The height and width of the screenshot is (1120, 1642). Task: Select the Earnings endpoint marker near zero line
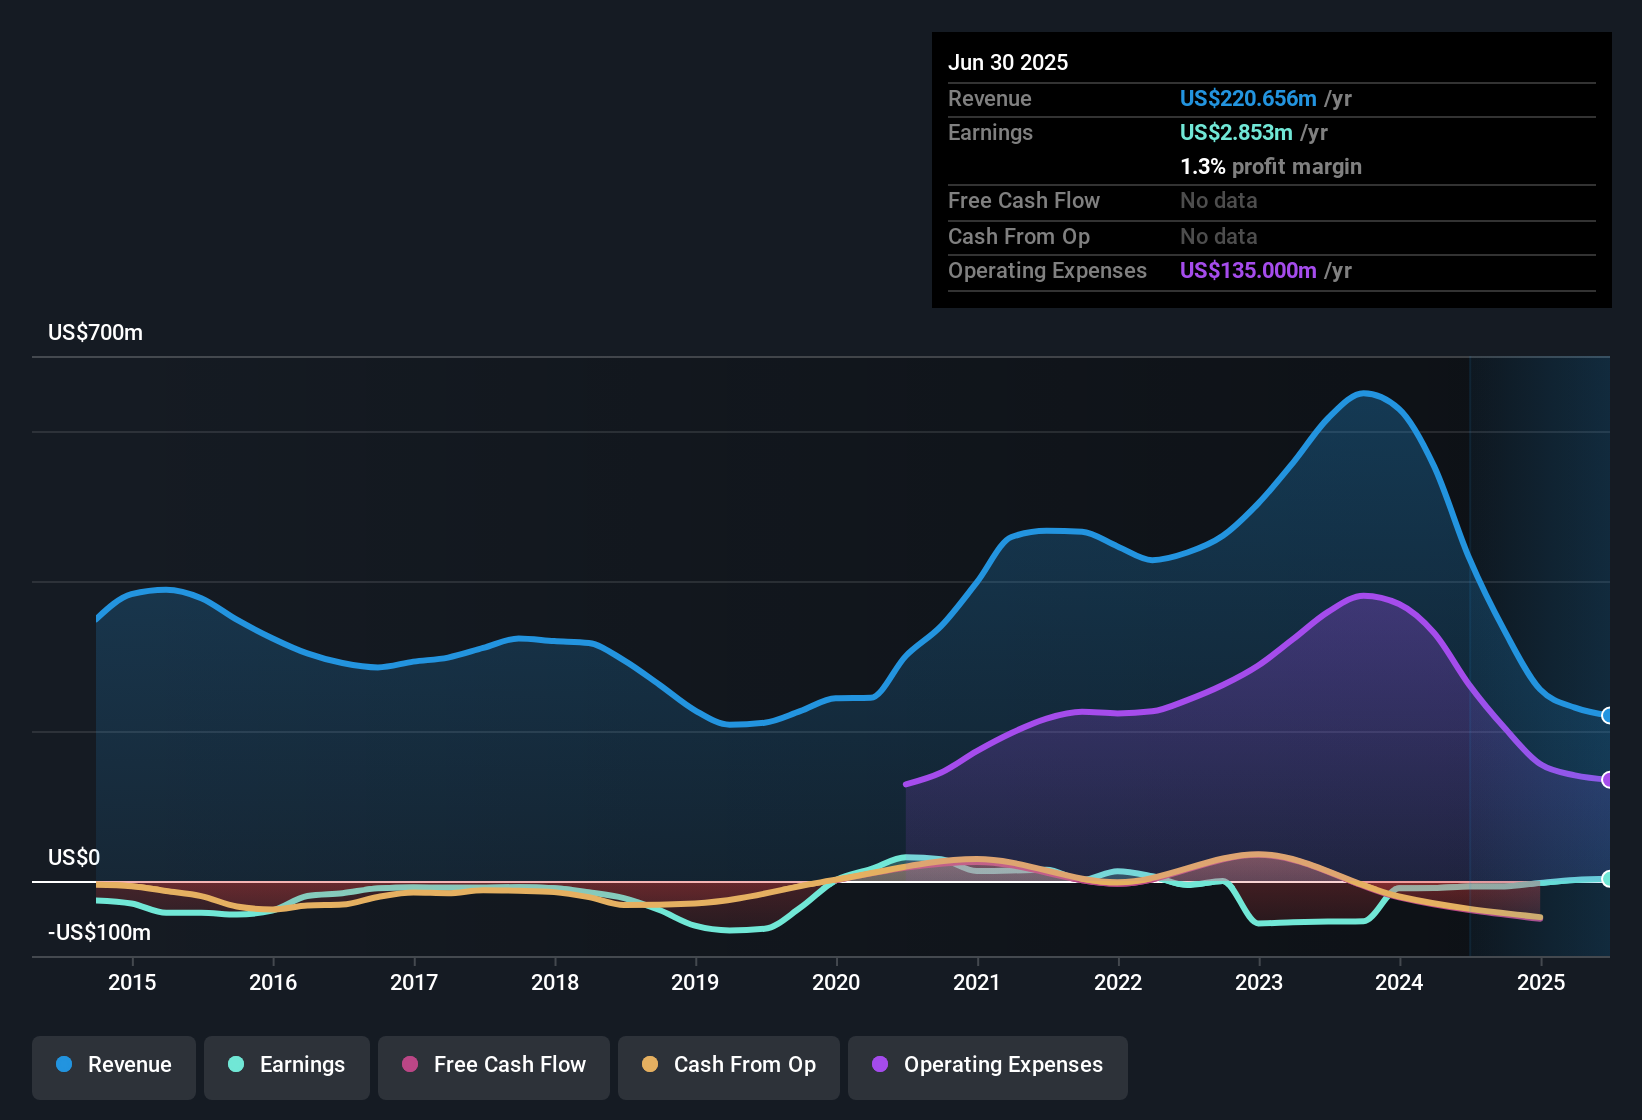pos(1608,879)
